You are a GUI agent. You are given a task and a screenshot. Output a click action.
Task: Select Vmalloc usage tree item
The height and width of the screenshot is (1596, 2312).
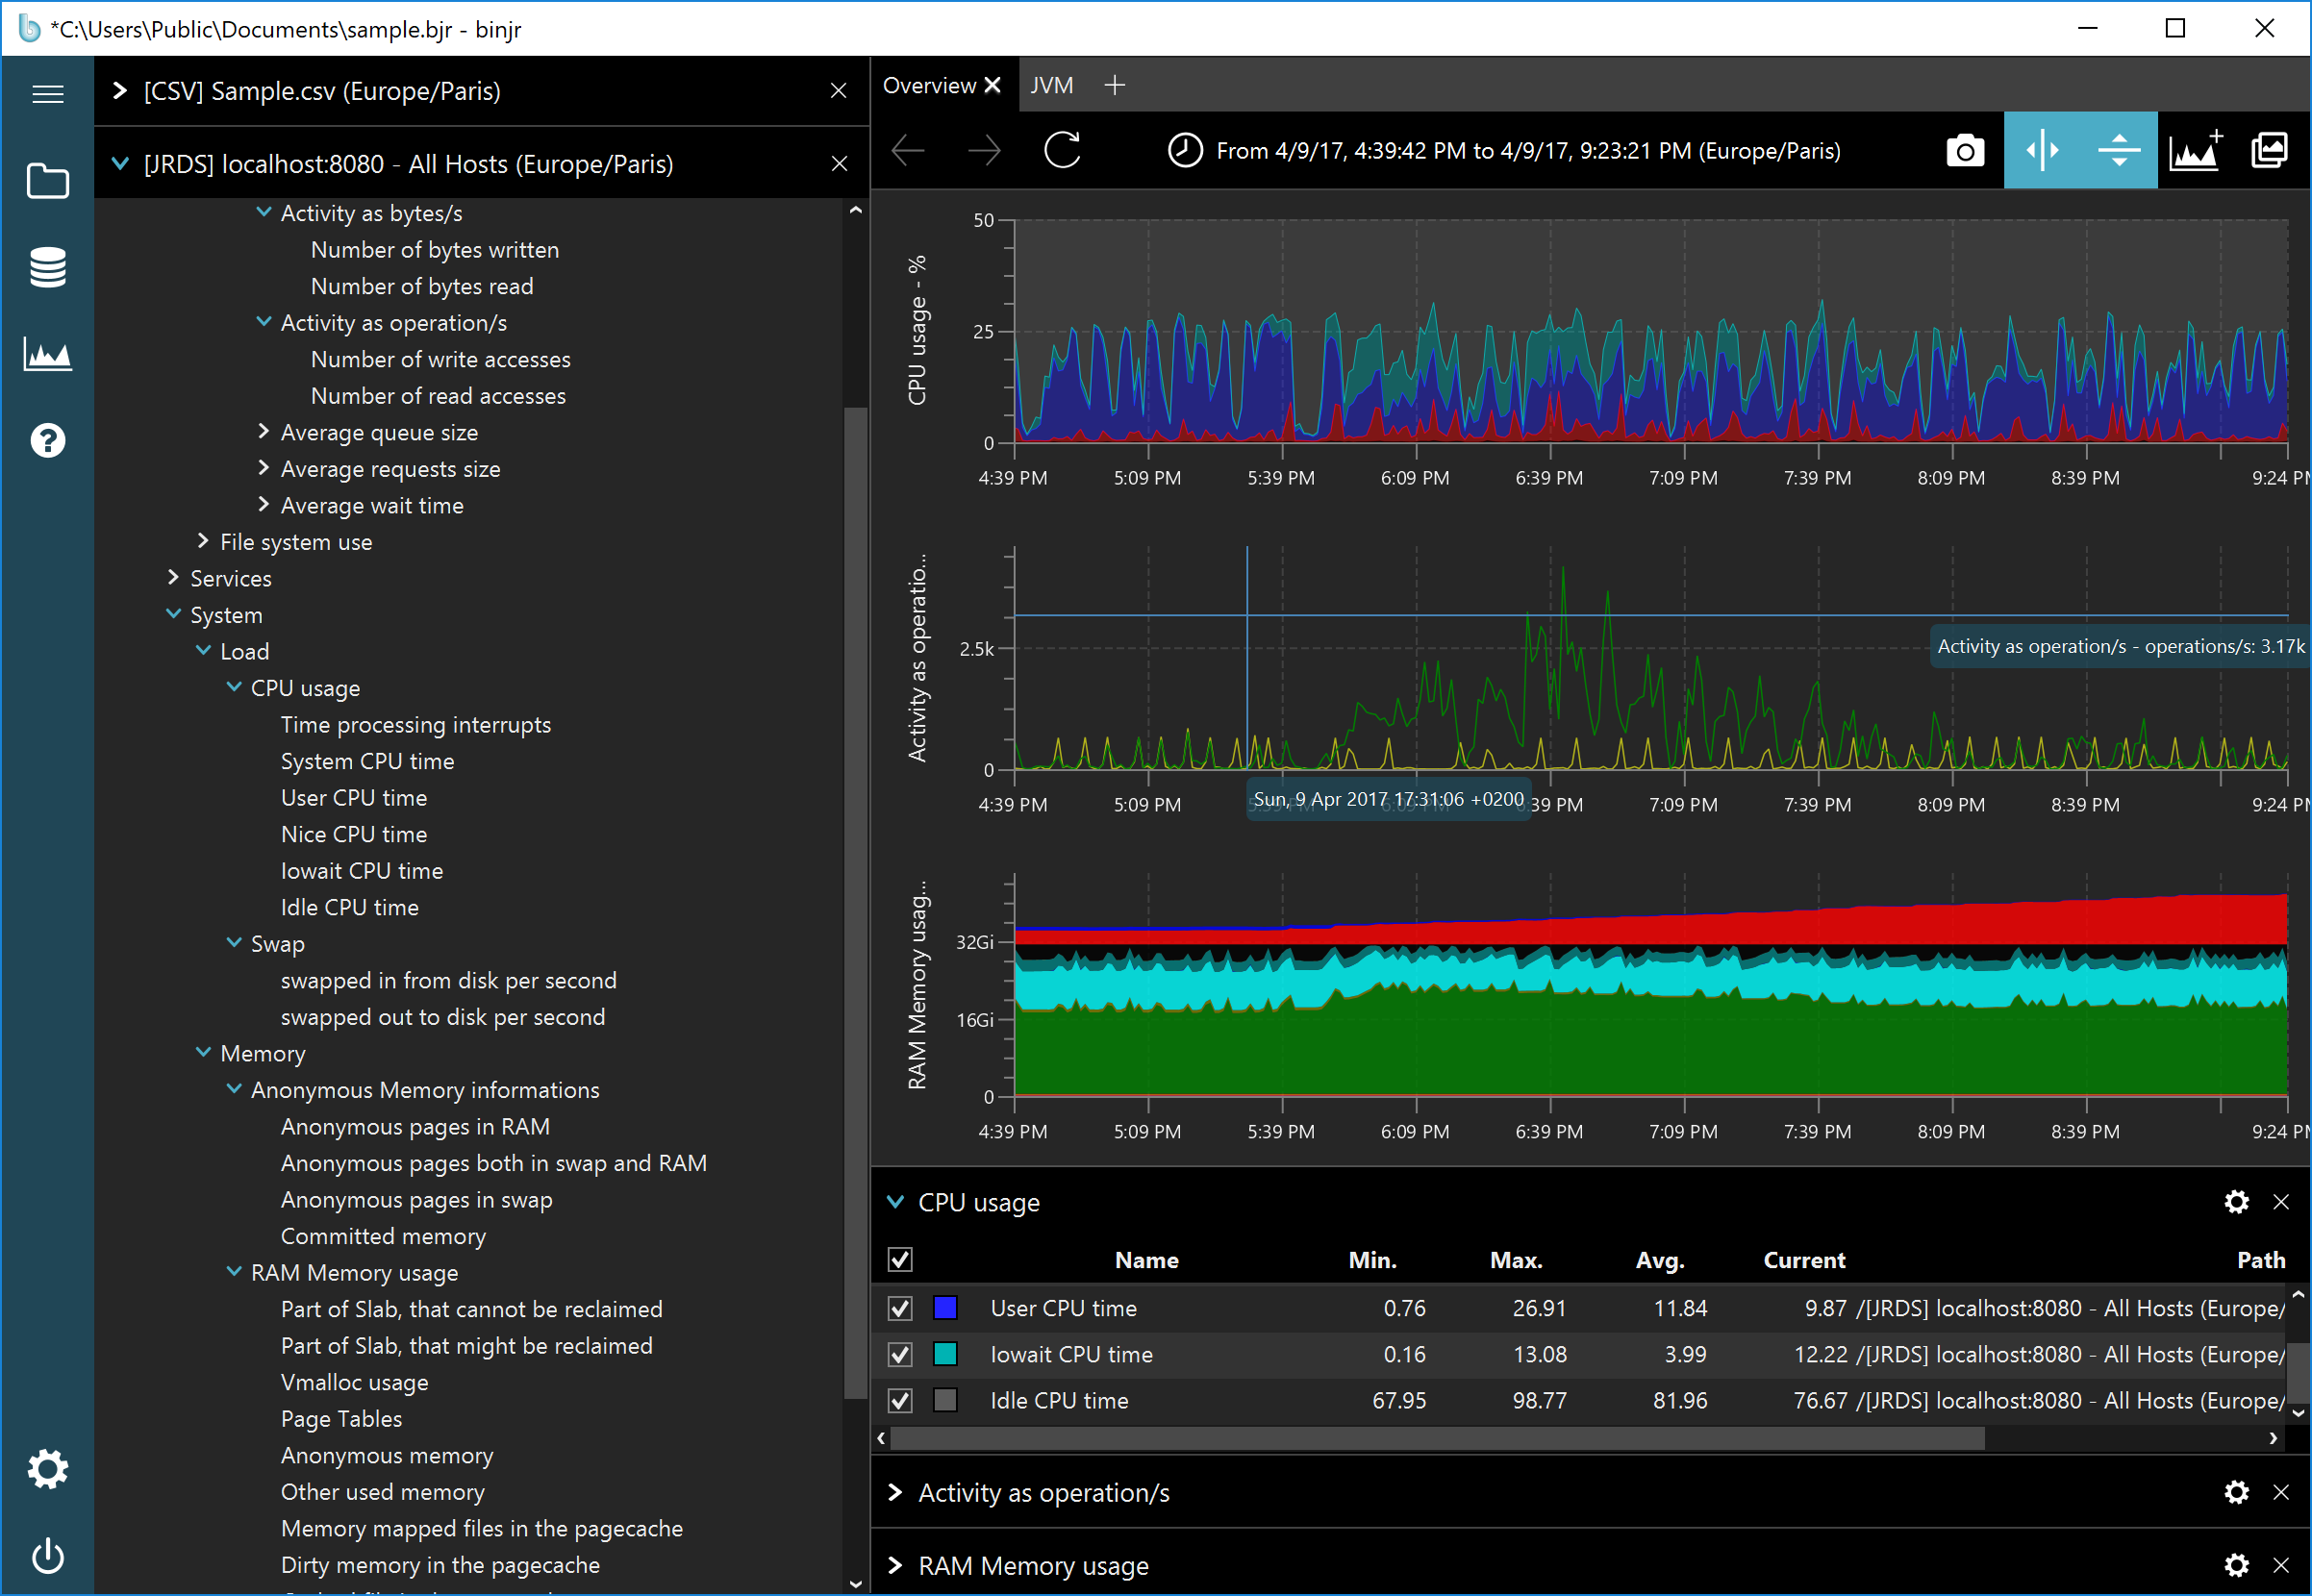click(x=355, y=1382)
